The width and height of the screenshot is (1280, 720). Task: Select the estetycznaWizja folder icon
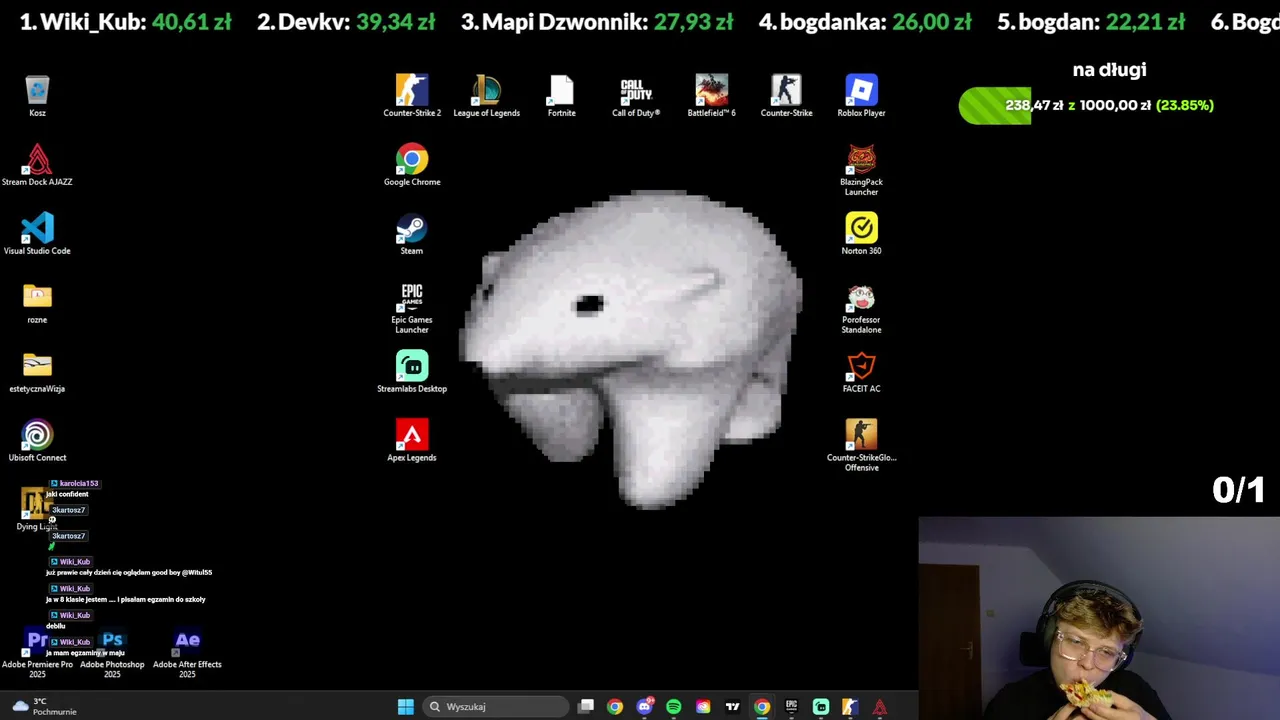click(37, 373)
